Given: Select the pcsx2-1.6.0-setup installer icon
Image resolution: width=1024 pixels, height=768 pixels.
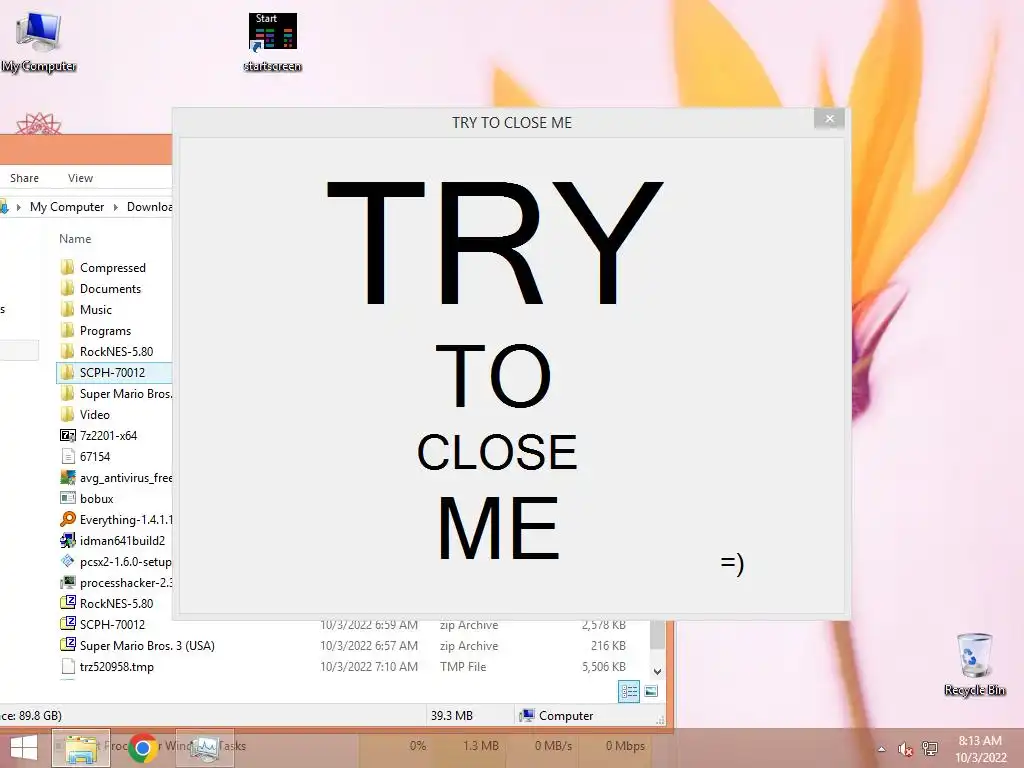Looking at the screenshot, I should [67, 561].
